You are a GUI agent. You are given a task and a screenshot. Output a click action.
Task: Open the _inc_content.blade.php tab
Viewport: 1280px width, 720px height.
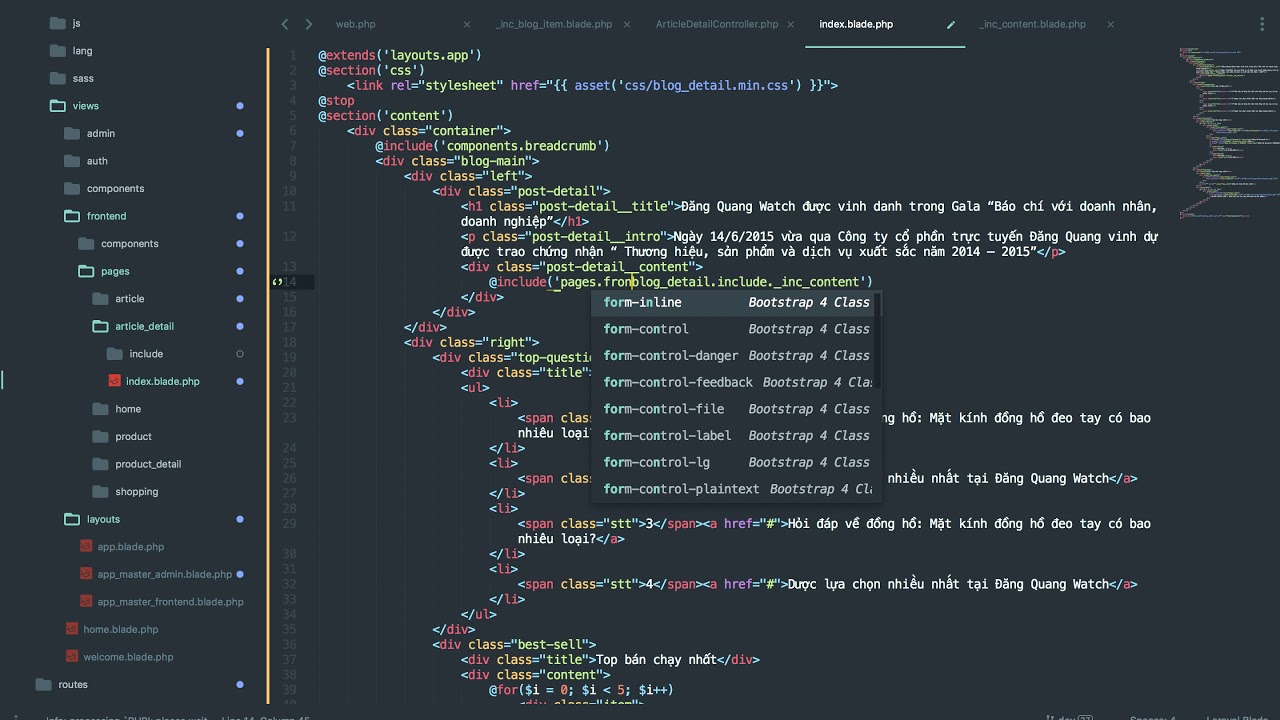1033,24
